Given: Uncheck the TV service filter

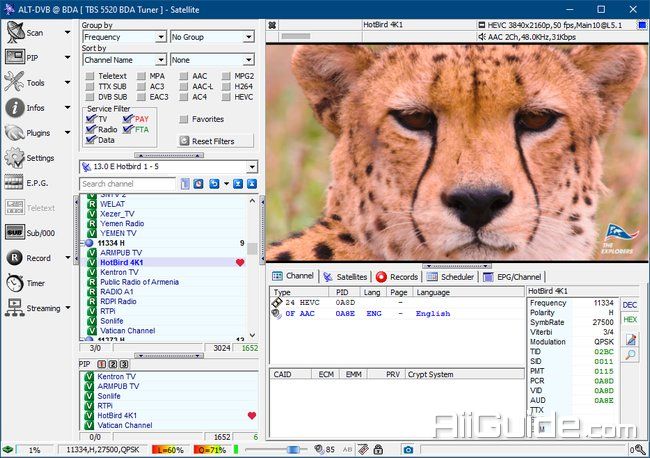Looking at the screenshot, I should point(91,119).
